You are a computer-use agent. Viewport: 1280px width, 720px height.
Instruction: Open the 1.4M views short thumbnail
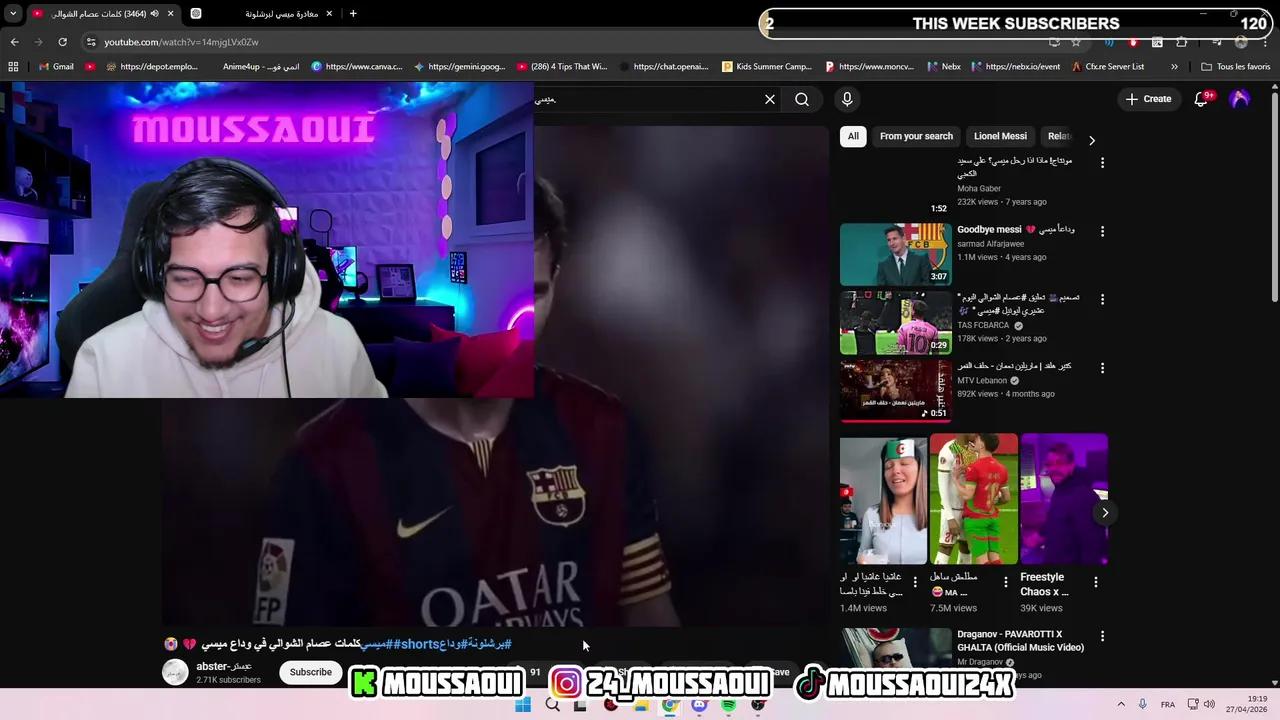click(x=883, y=499)
